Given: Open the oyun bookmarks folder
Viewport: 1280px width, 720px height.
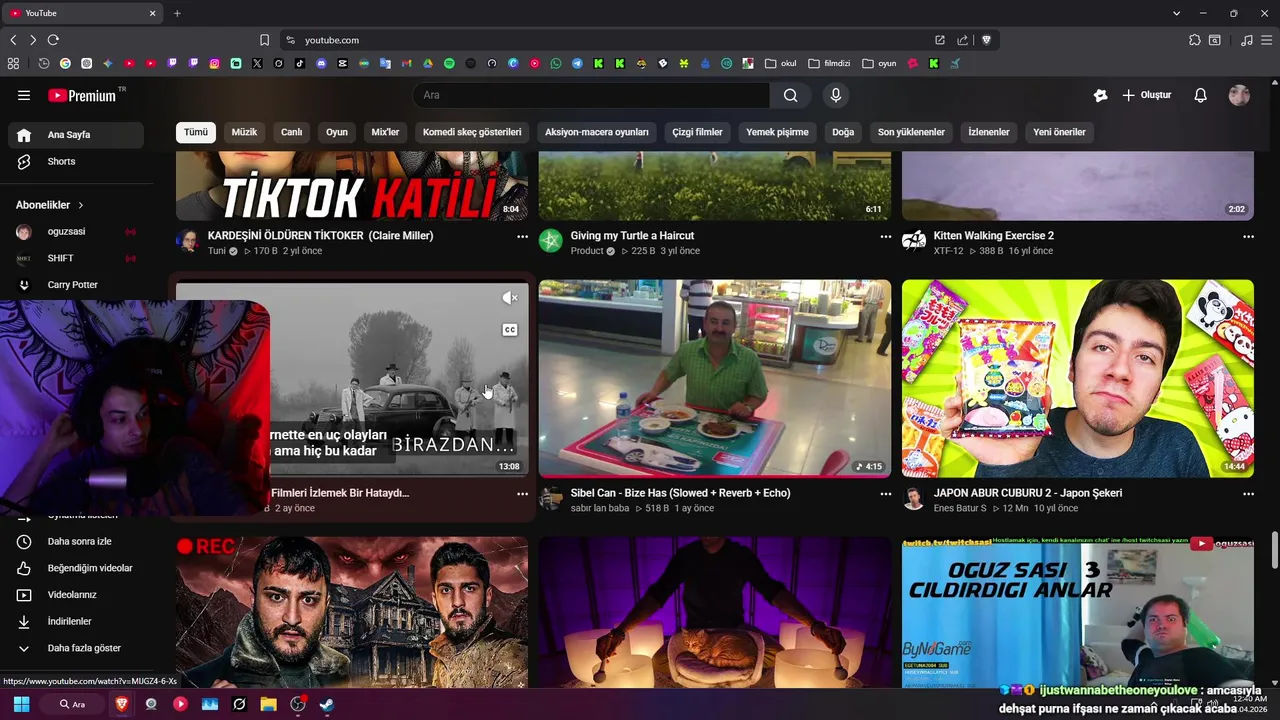Looking at the screenshot, I should click(880, 63).
